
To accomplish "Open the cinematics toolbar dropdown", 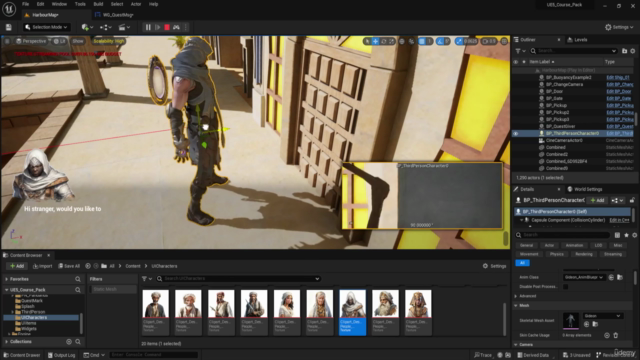I will click(124, 27).
